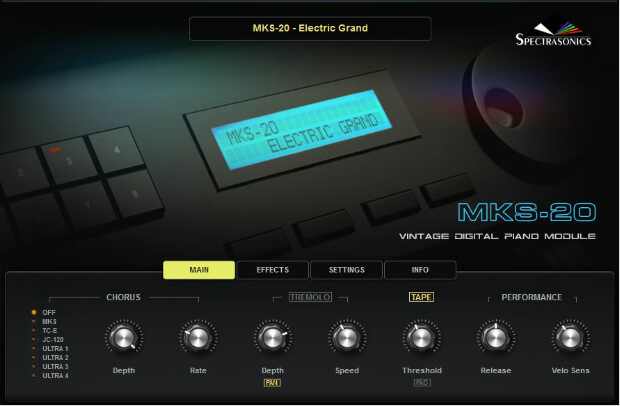Click the Tremolo Speed knob

(347, 339)
